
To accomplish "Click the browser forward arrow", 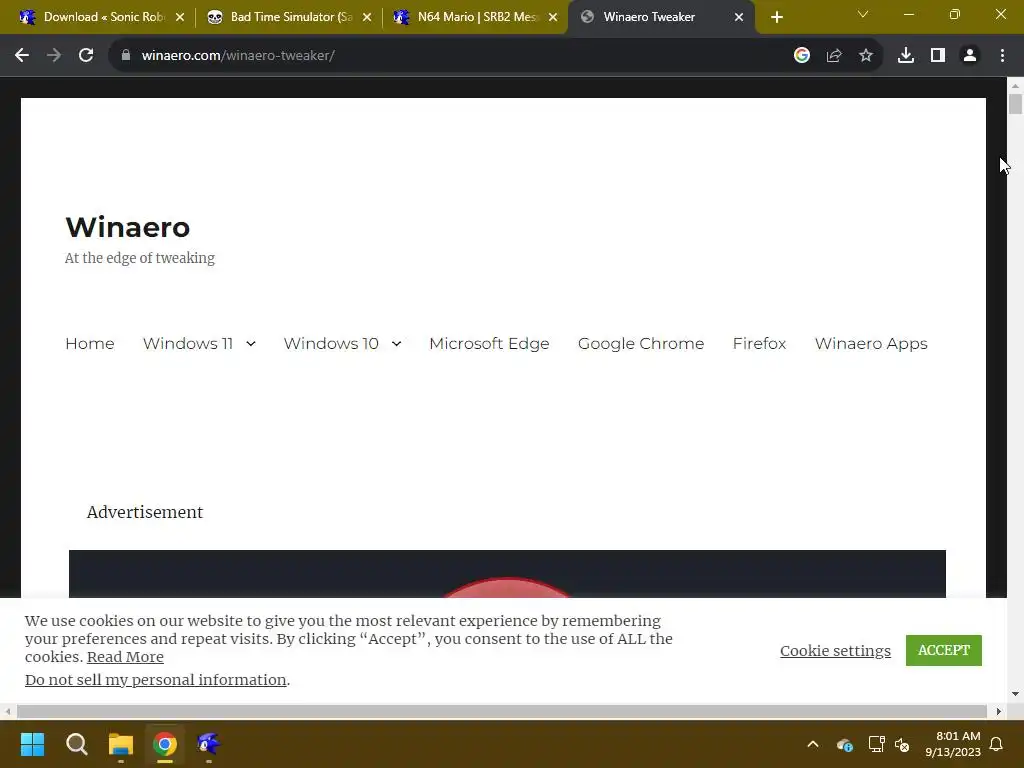I will tap(54, 56).
